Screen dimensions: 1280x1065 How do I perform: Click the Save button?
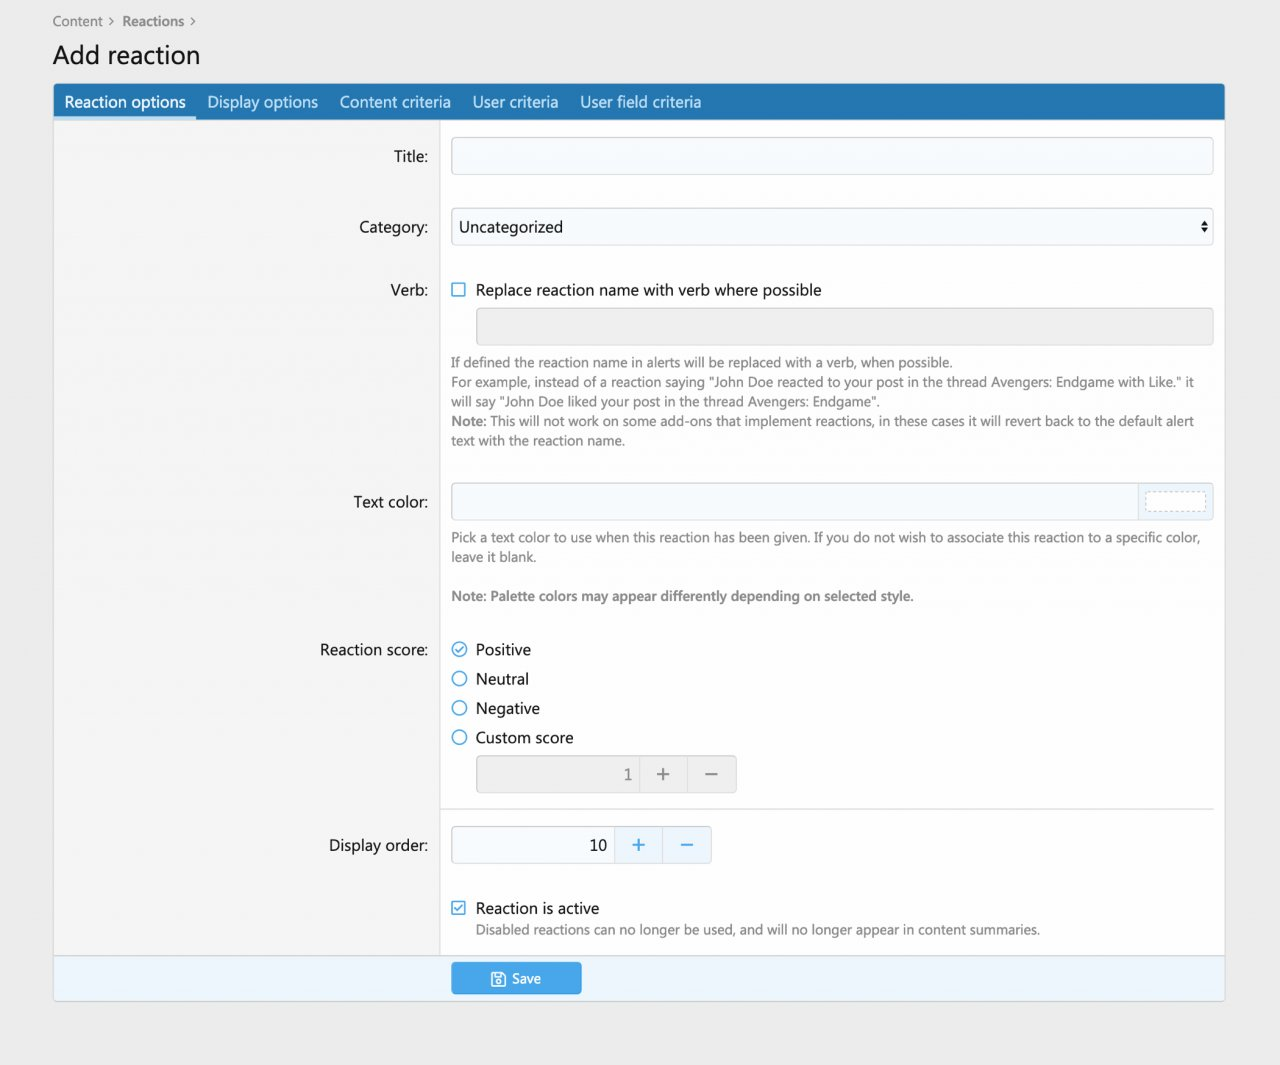(516, 979)
